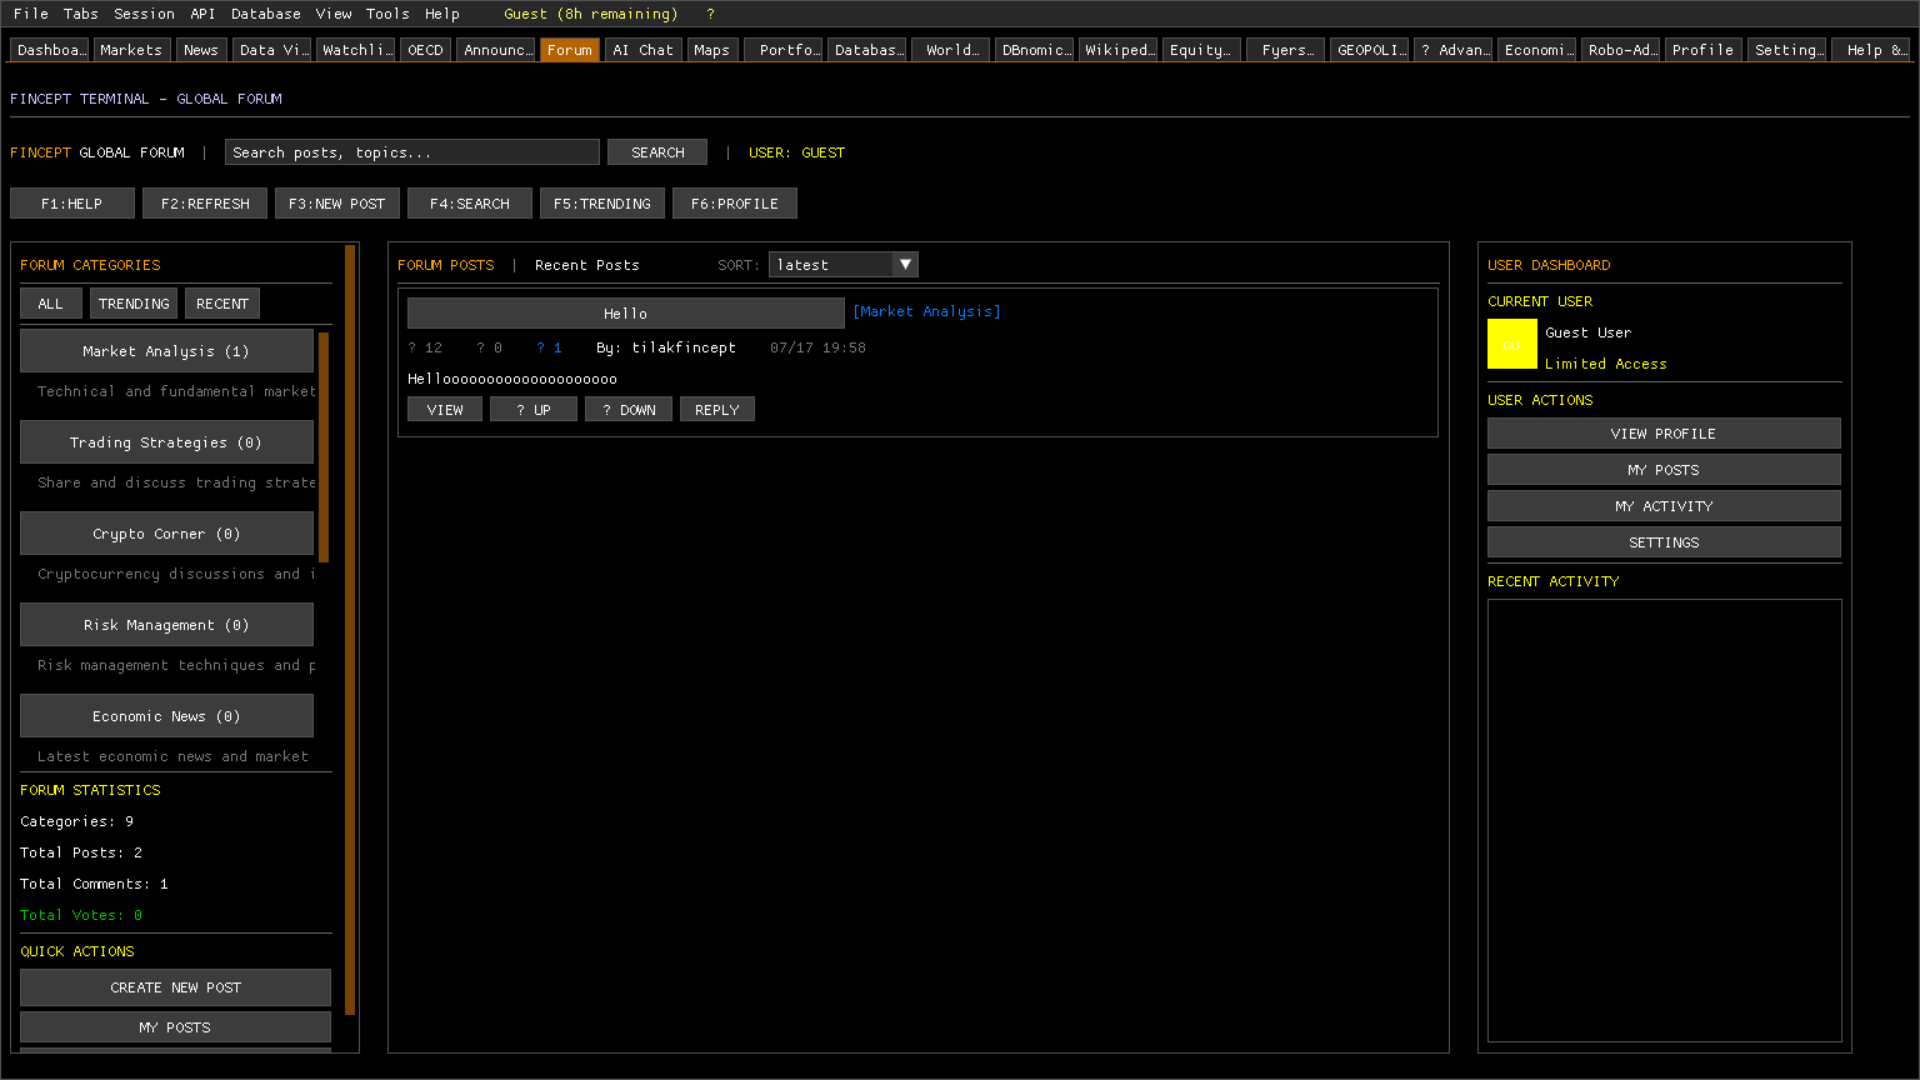Switch to the AI Chat tab
The width and height of the screenshot is (1920, 1080).
pos(643,50)
